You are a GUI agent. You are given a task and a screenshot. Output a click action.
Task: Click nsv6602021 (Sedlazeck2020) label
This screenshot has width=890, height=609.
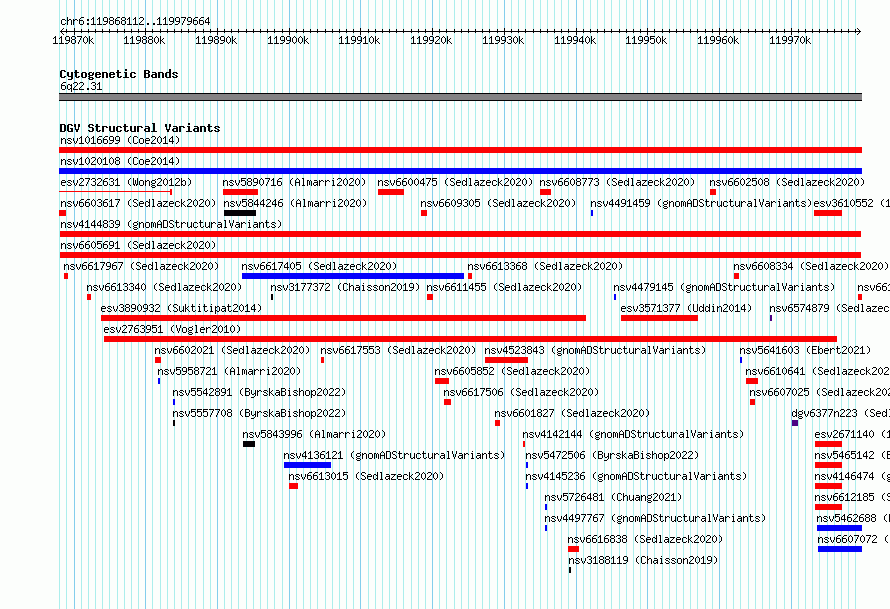(x=232, y=350)
